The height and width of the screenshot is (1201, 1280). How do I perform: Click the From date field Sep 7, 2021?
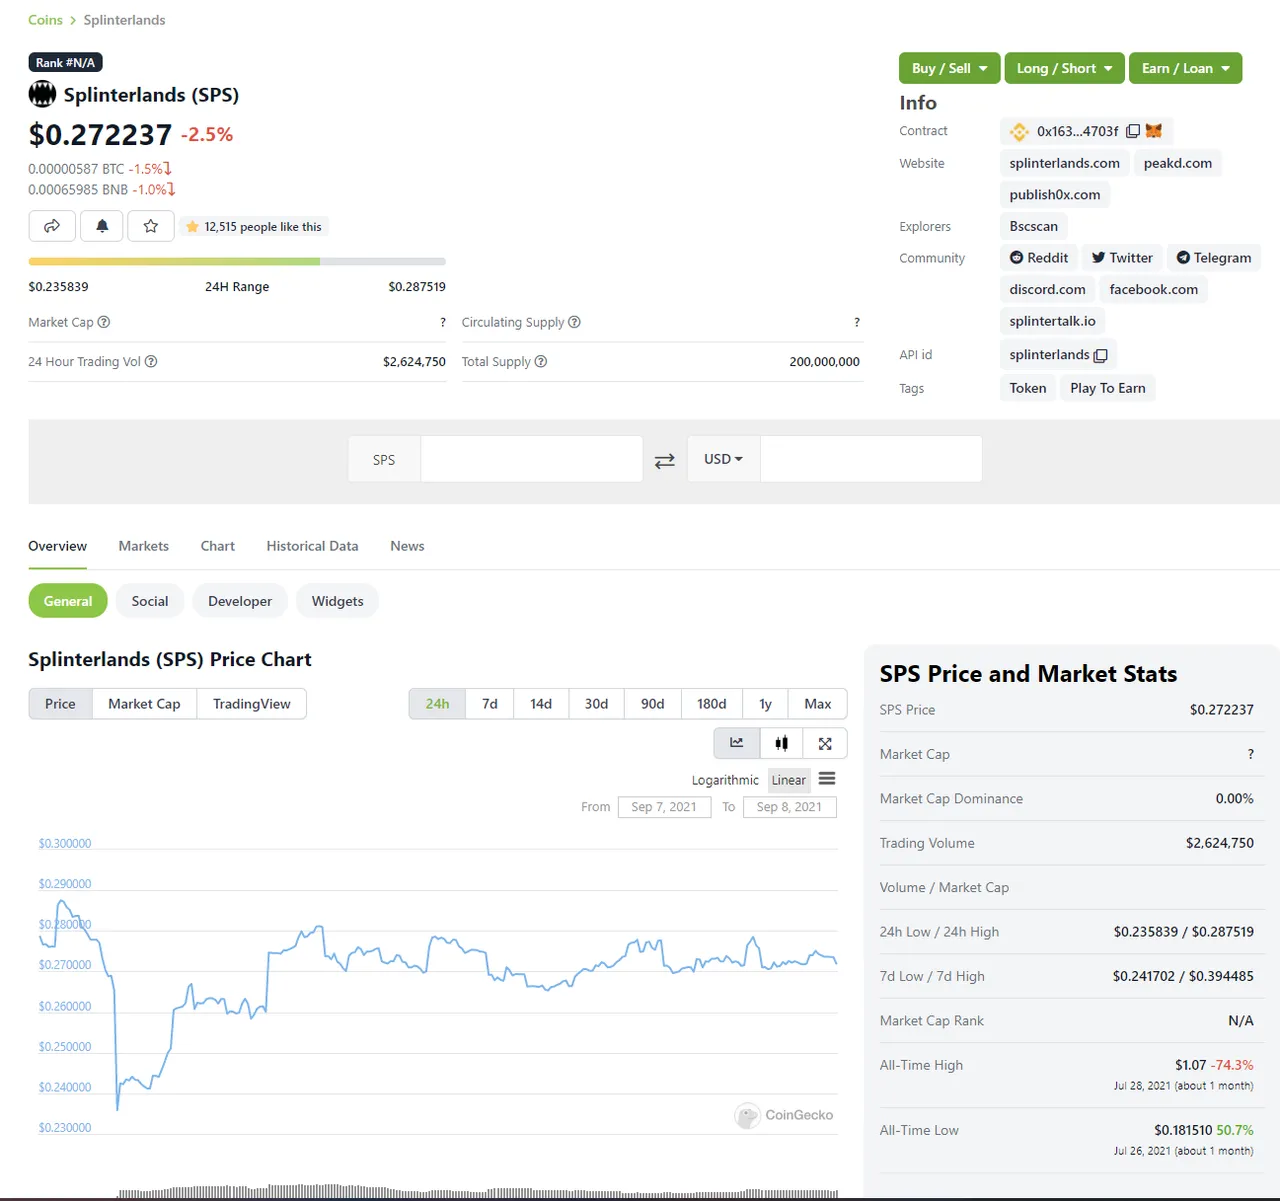(x=664, y=807)
